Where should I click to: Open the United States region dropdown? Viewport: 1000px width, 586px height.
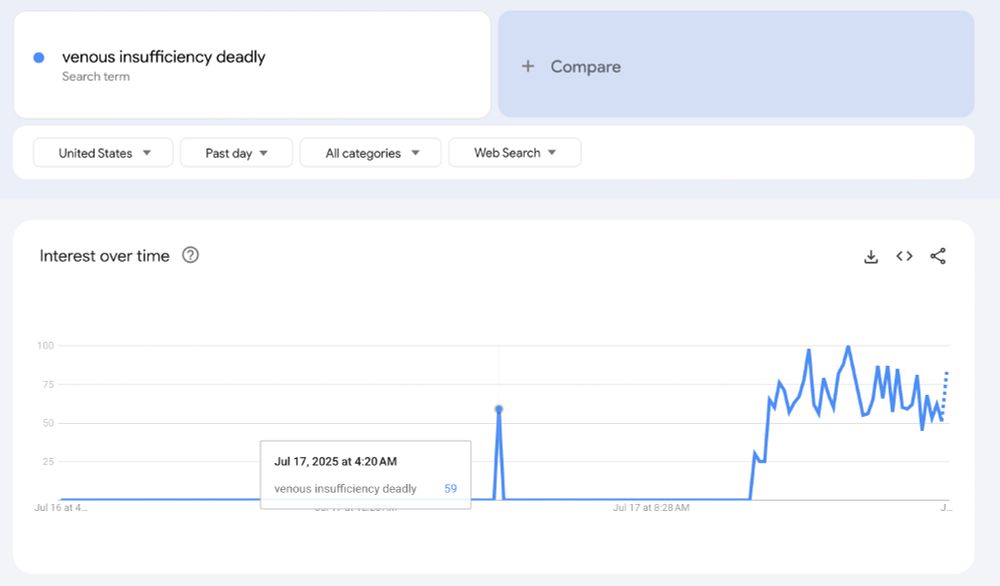pyautogui.click(x=102, y=152)
